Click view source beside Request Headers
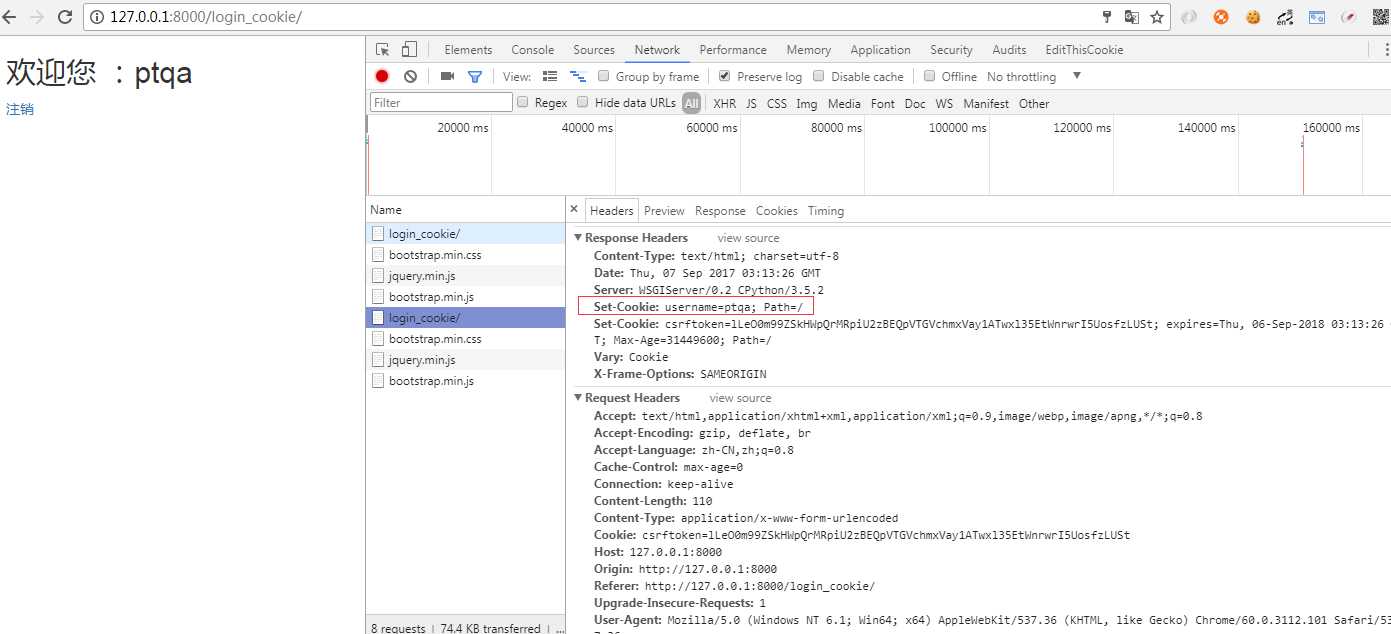 coord(740,398)
